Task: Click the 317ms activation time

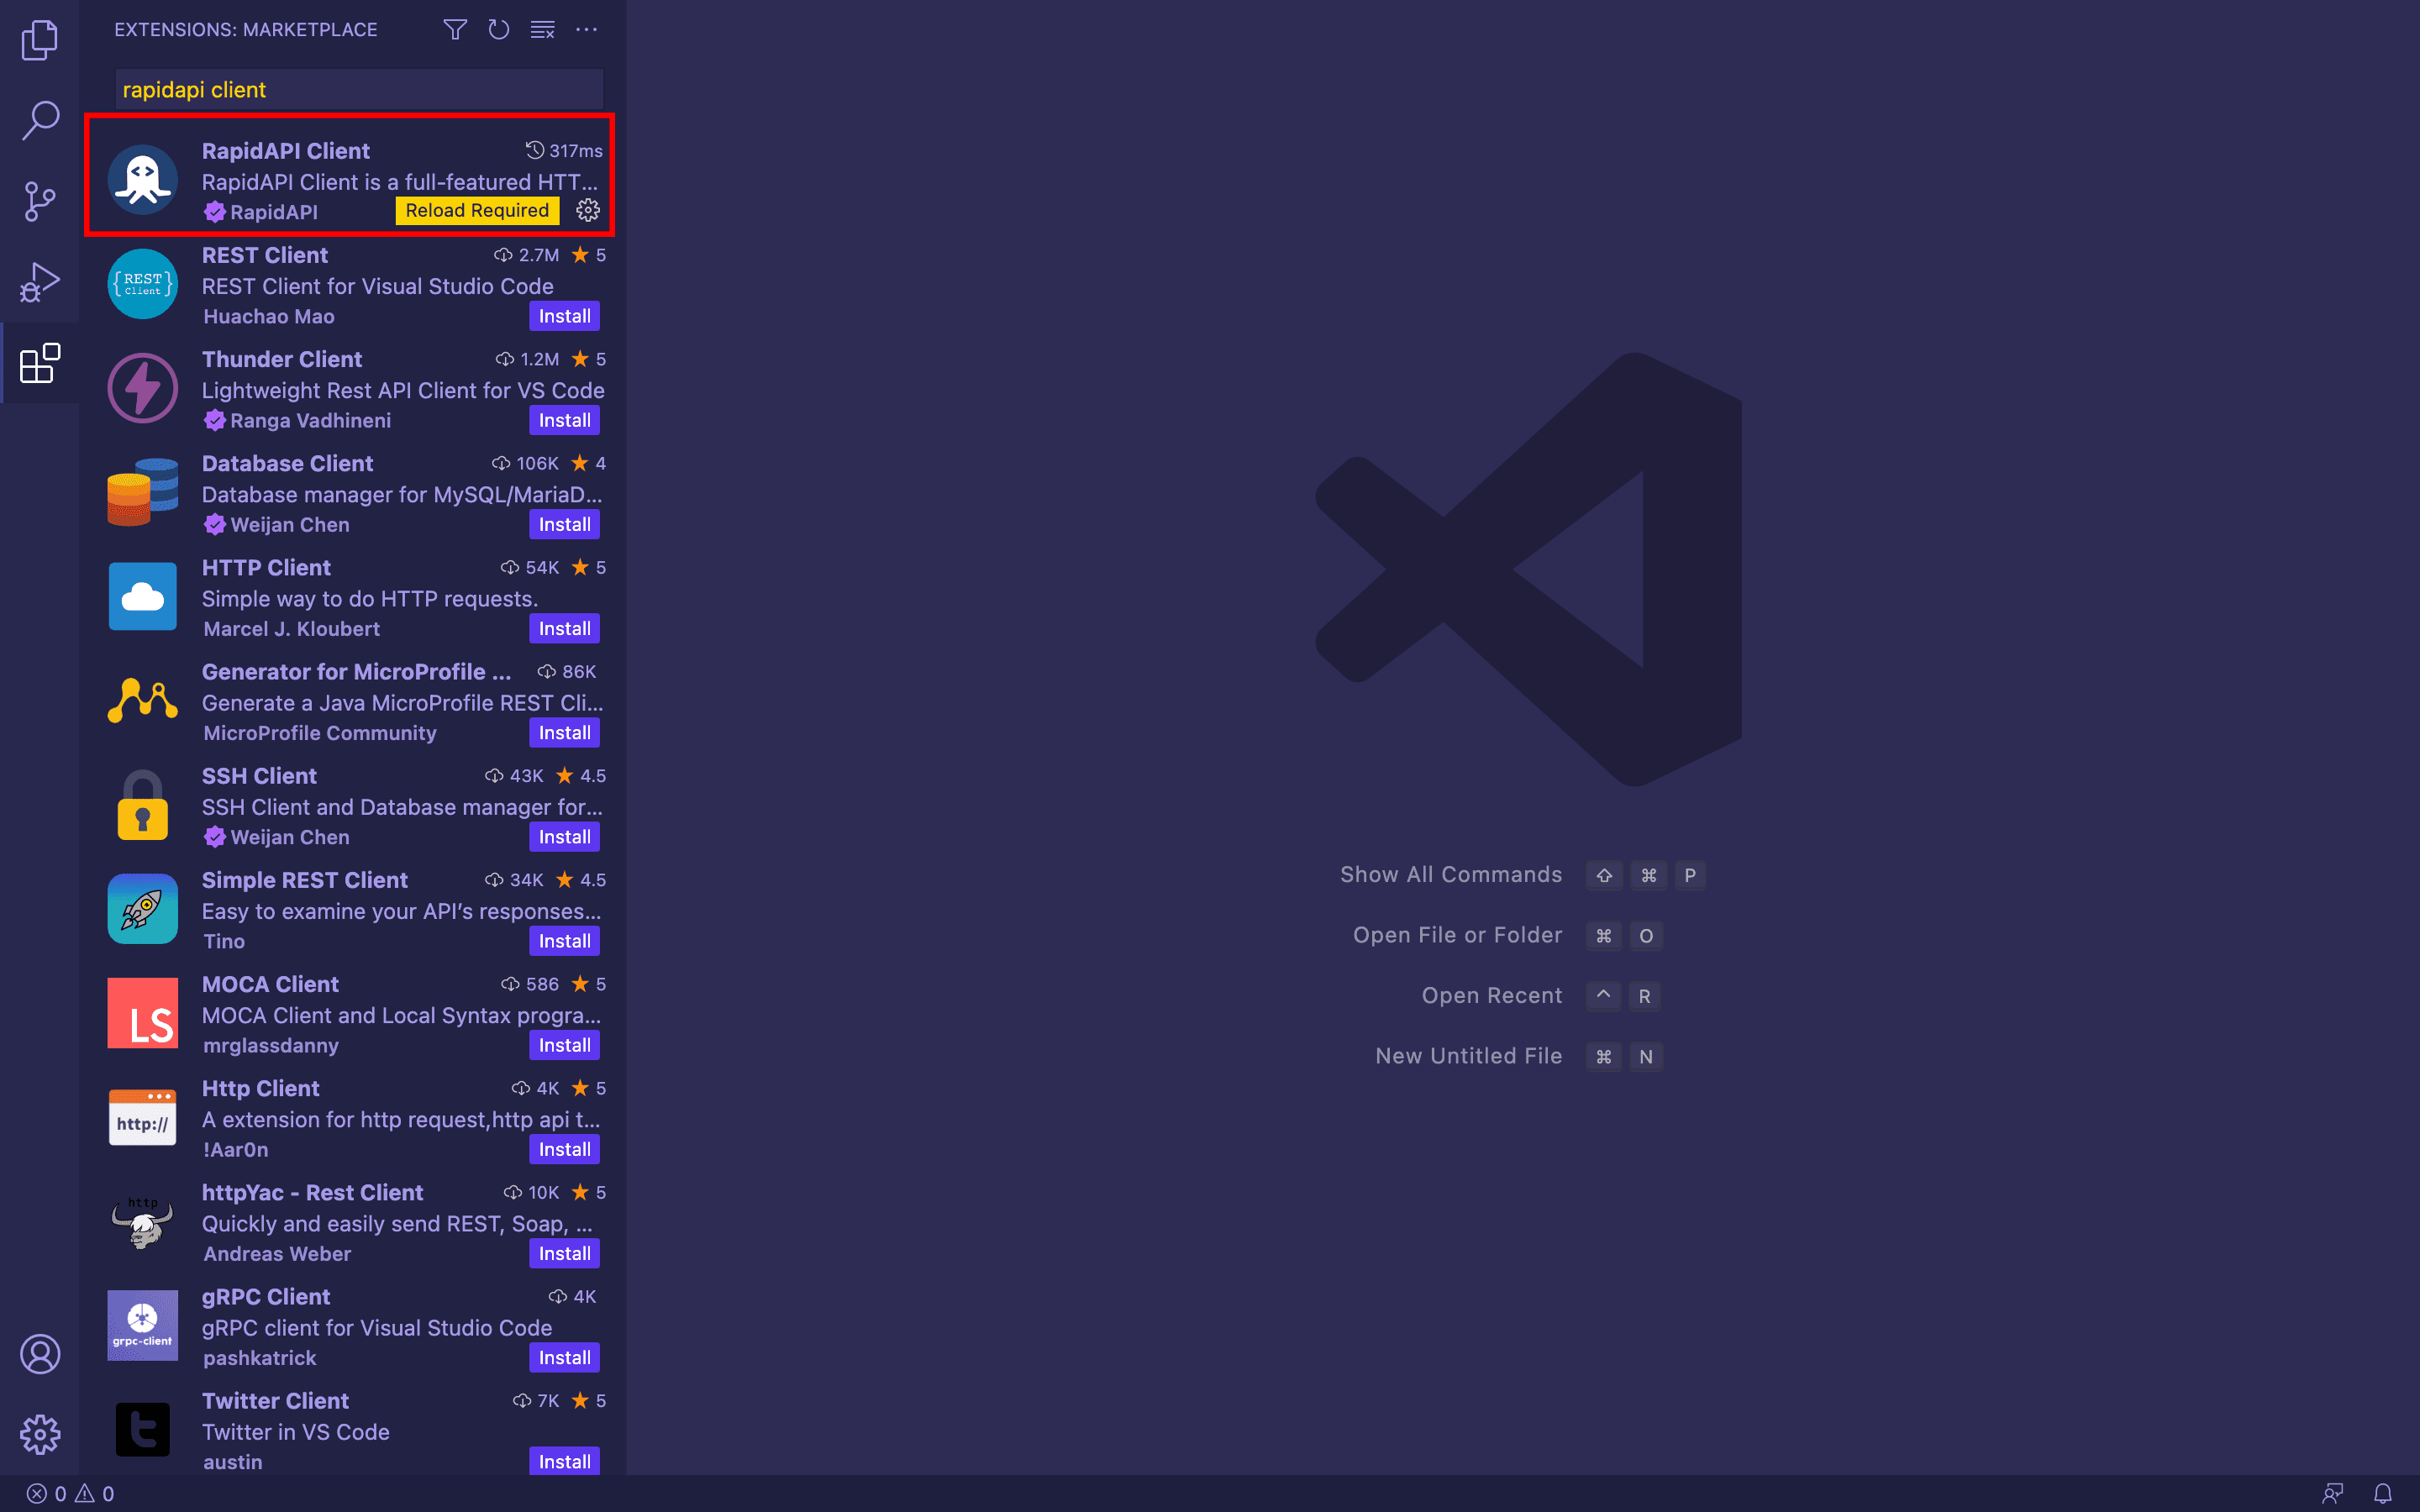Action: 565,151
